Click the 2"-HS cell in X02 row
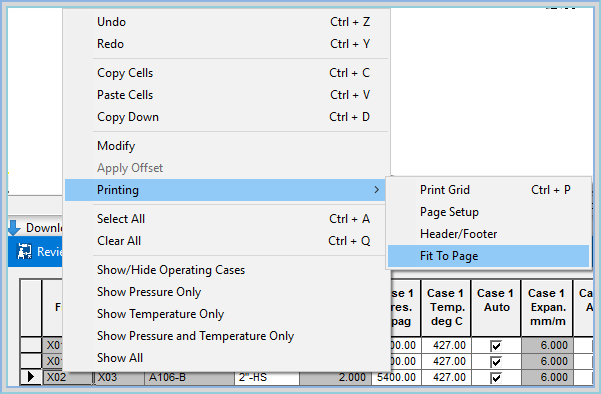Screen dimensions: 601x394 pyautogui.click(x=267, y=378)
